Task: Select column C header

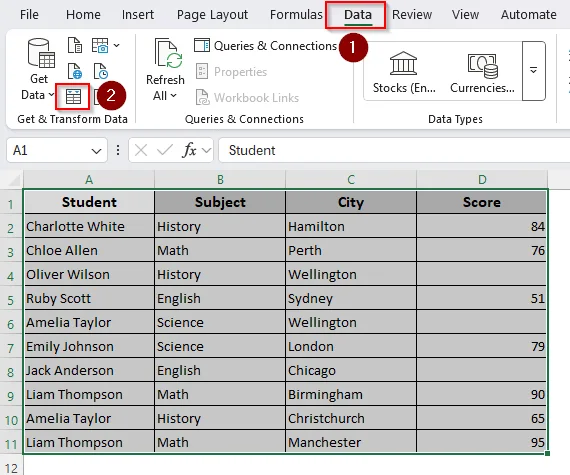Action: pos(351,180)
